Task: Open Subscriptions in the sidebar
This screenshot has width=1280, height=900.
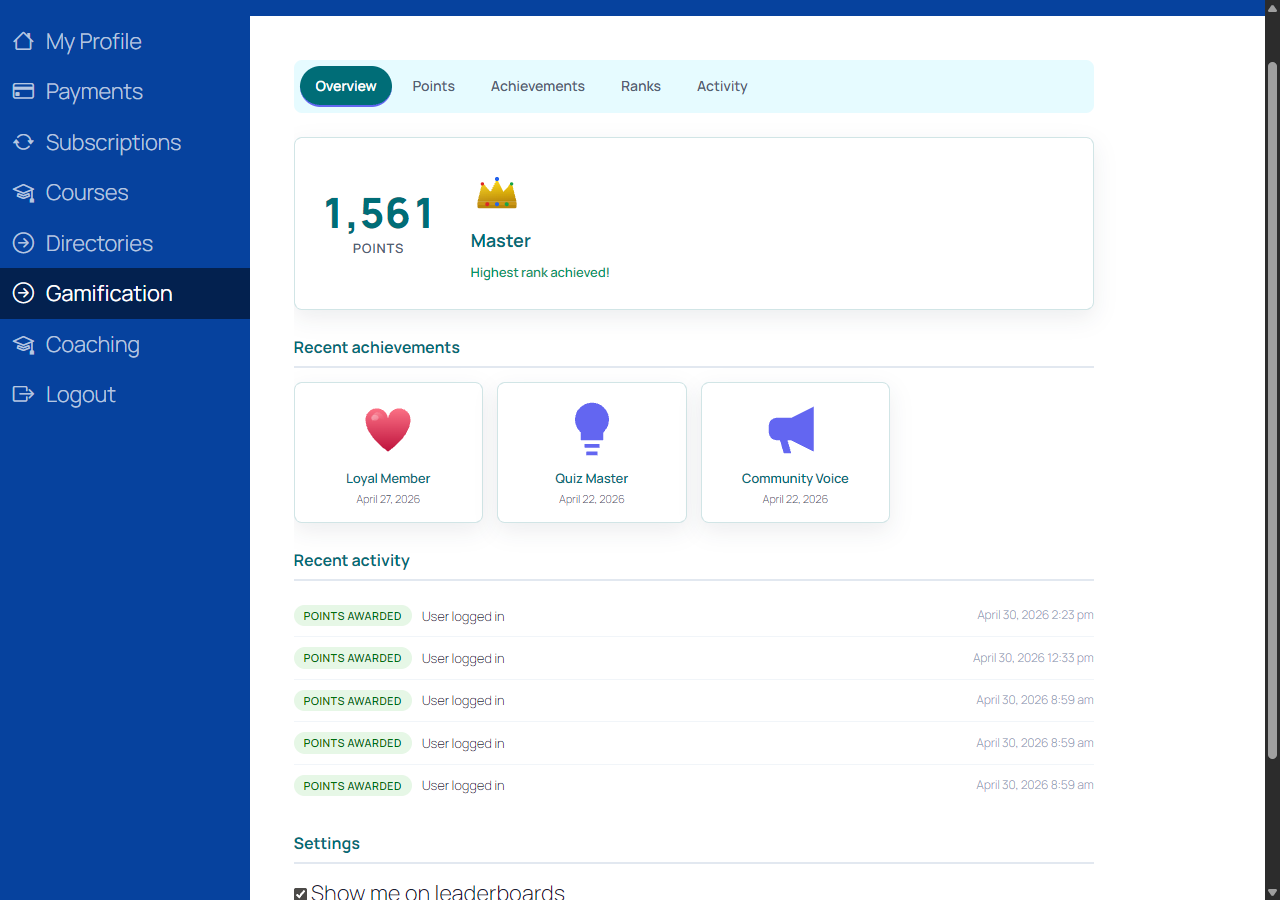Action: coord(125,142)
